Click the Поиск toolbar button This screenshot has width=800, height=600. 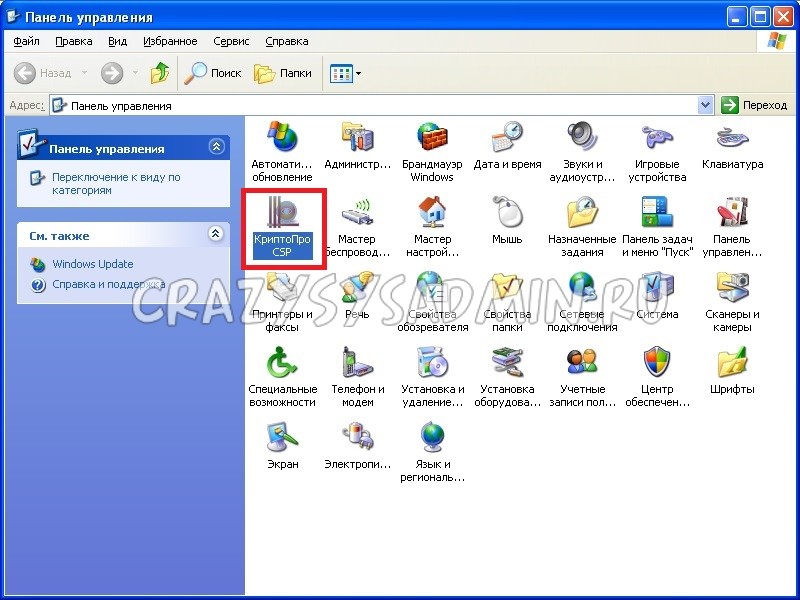215,73
